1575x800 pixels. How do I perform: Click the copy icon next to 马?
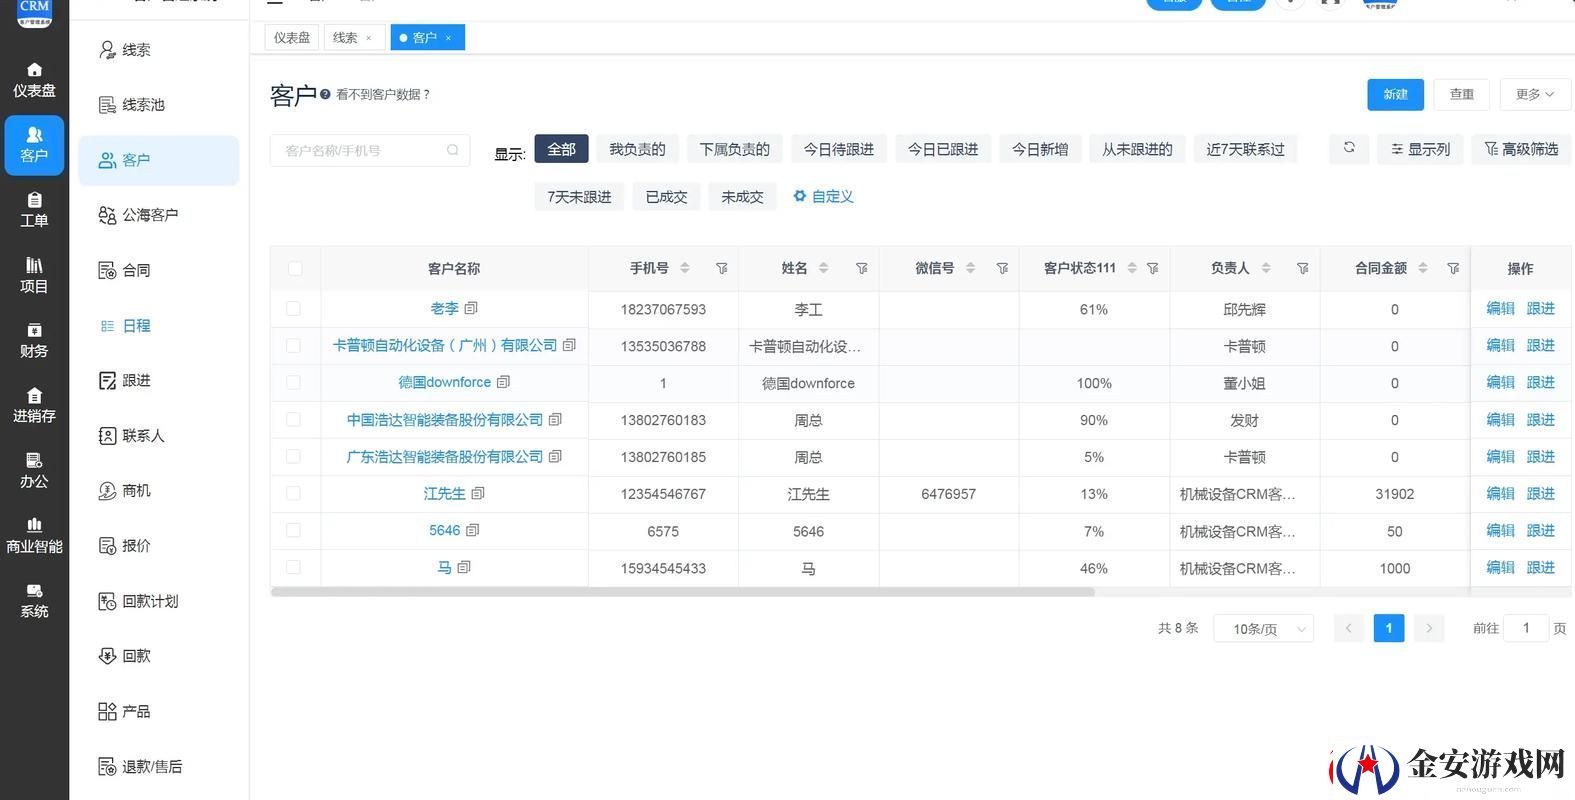click(x=464, y=567)
